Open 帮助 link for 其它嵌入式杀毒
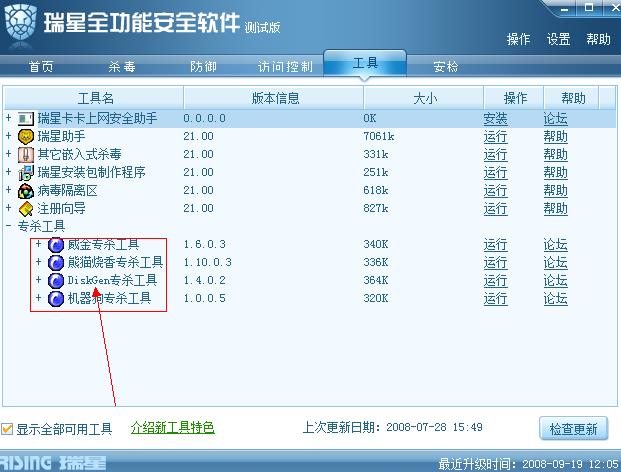This screenshot has width=621, height=472. (556, 155)
